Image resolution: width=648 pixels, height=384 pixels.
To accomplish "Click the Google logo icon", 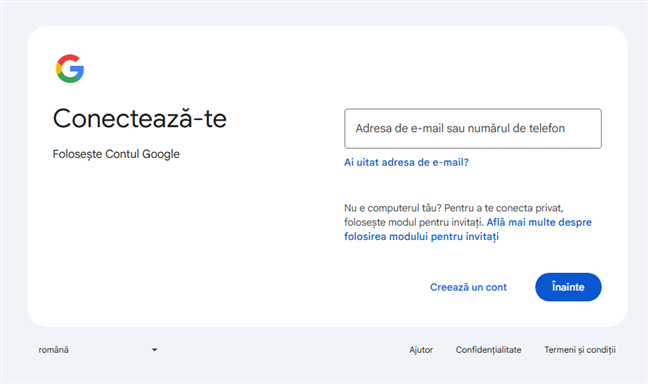I will click(70, 69).
